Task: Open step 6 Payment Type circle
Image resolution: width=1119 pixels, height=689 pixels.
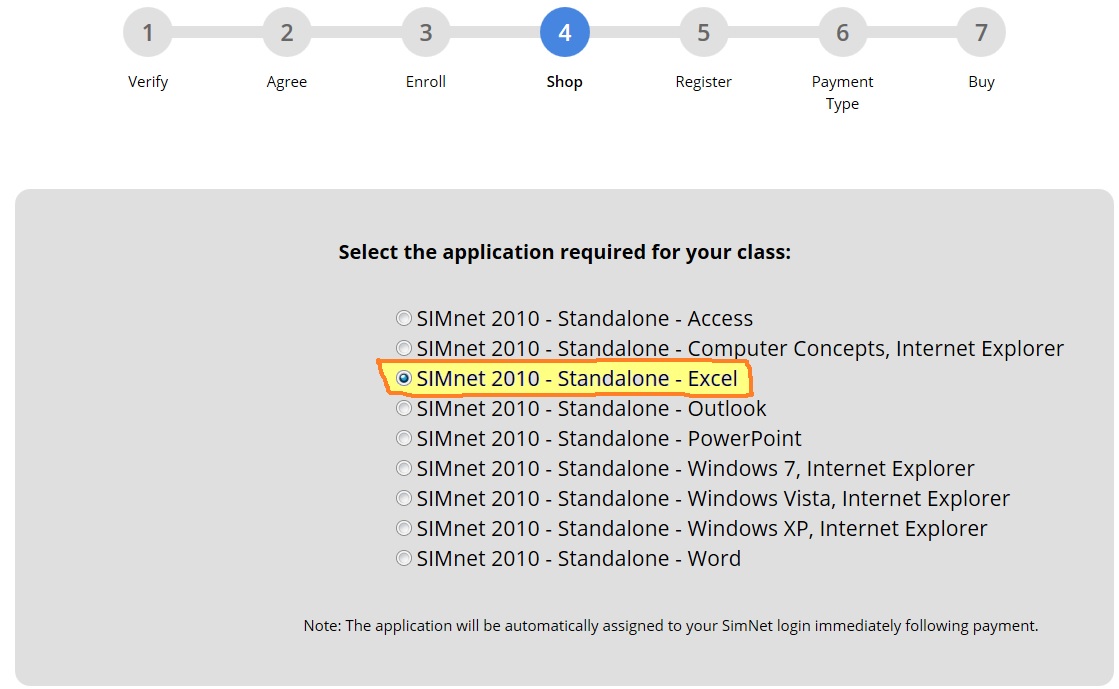Action: tap(842, 32)
